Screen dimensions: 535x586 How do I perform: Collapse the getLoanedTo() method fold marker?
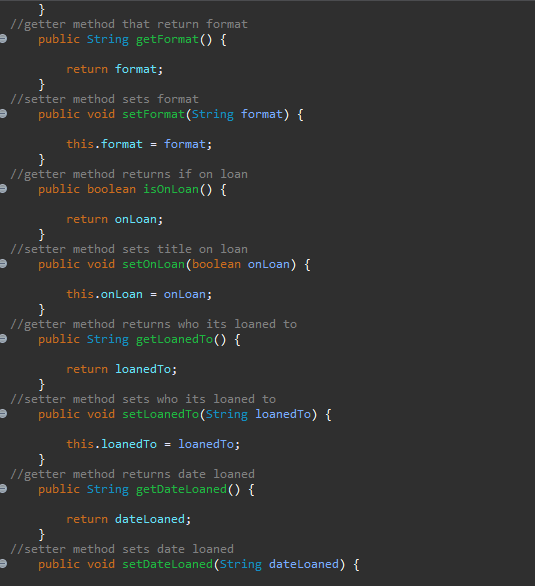point(3,339)
